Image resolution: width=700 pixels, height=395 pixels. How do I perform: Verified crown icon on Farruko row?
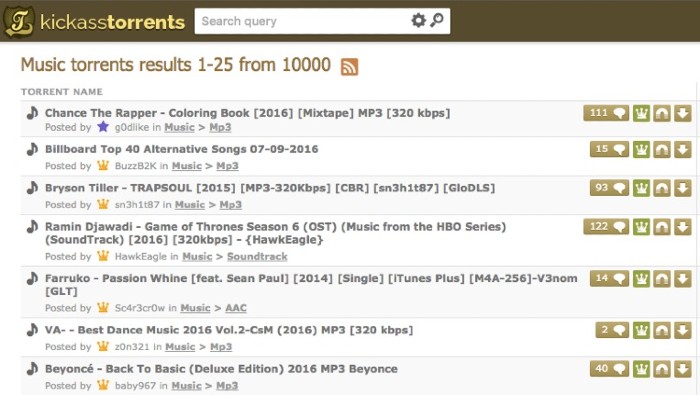pos(641,279)
